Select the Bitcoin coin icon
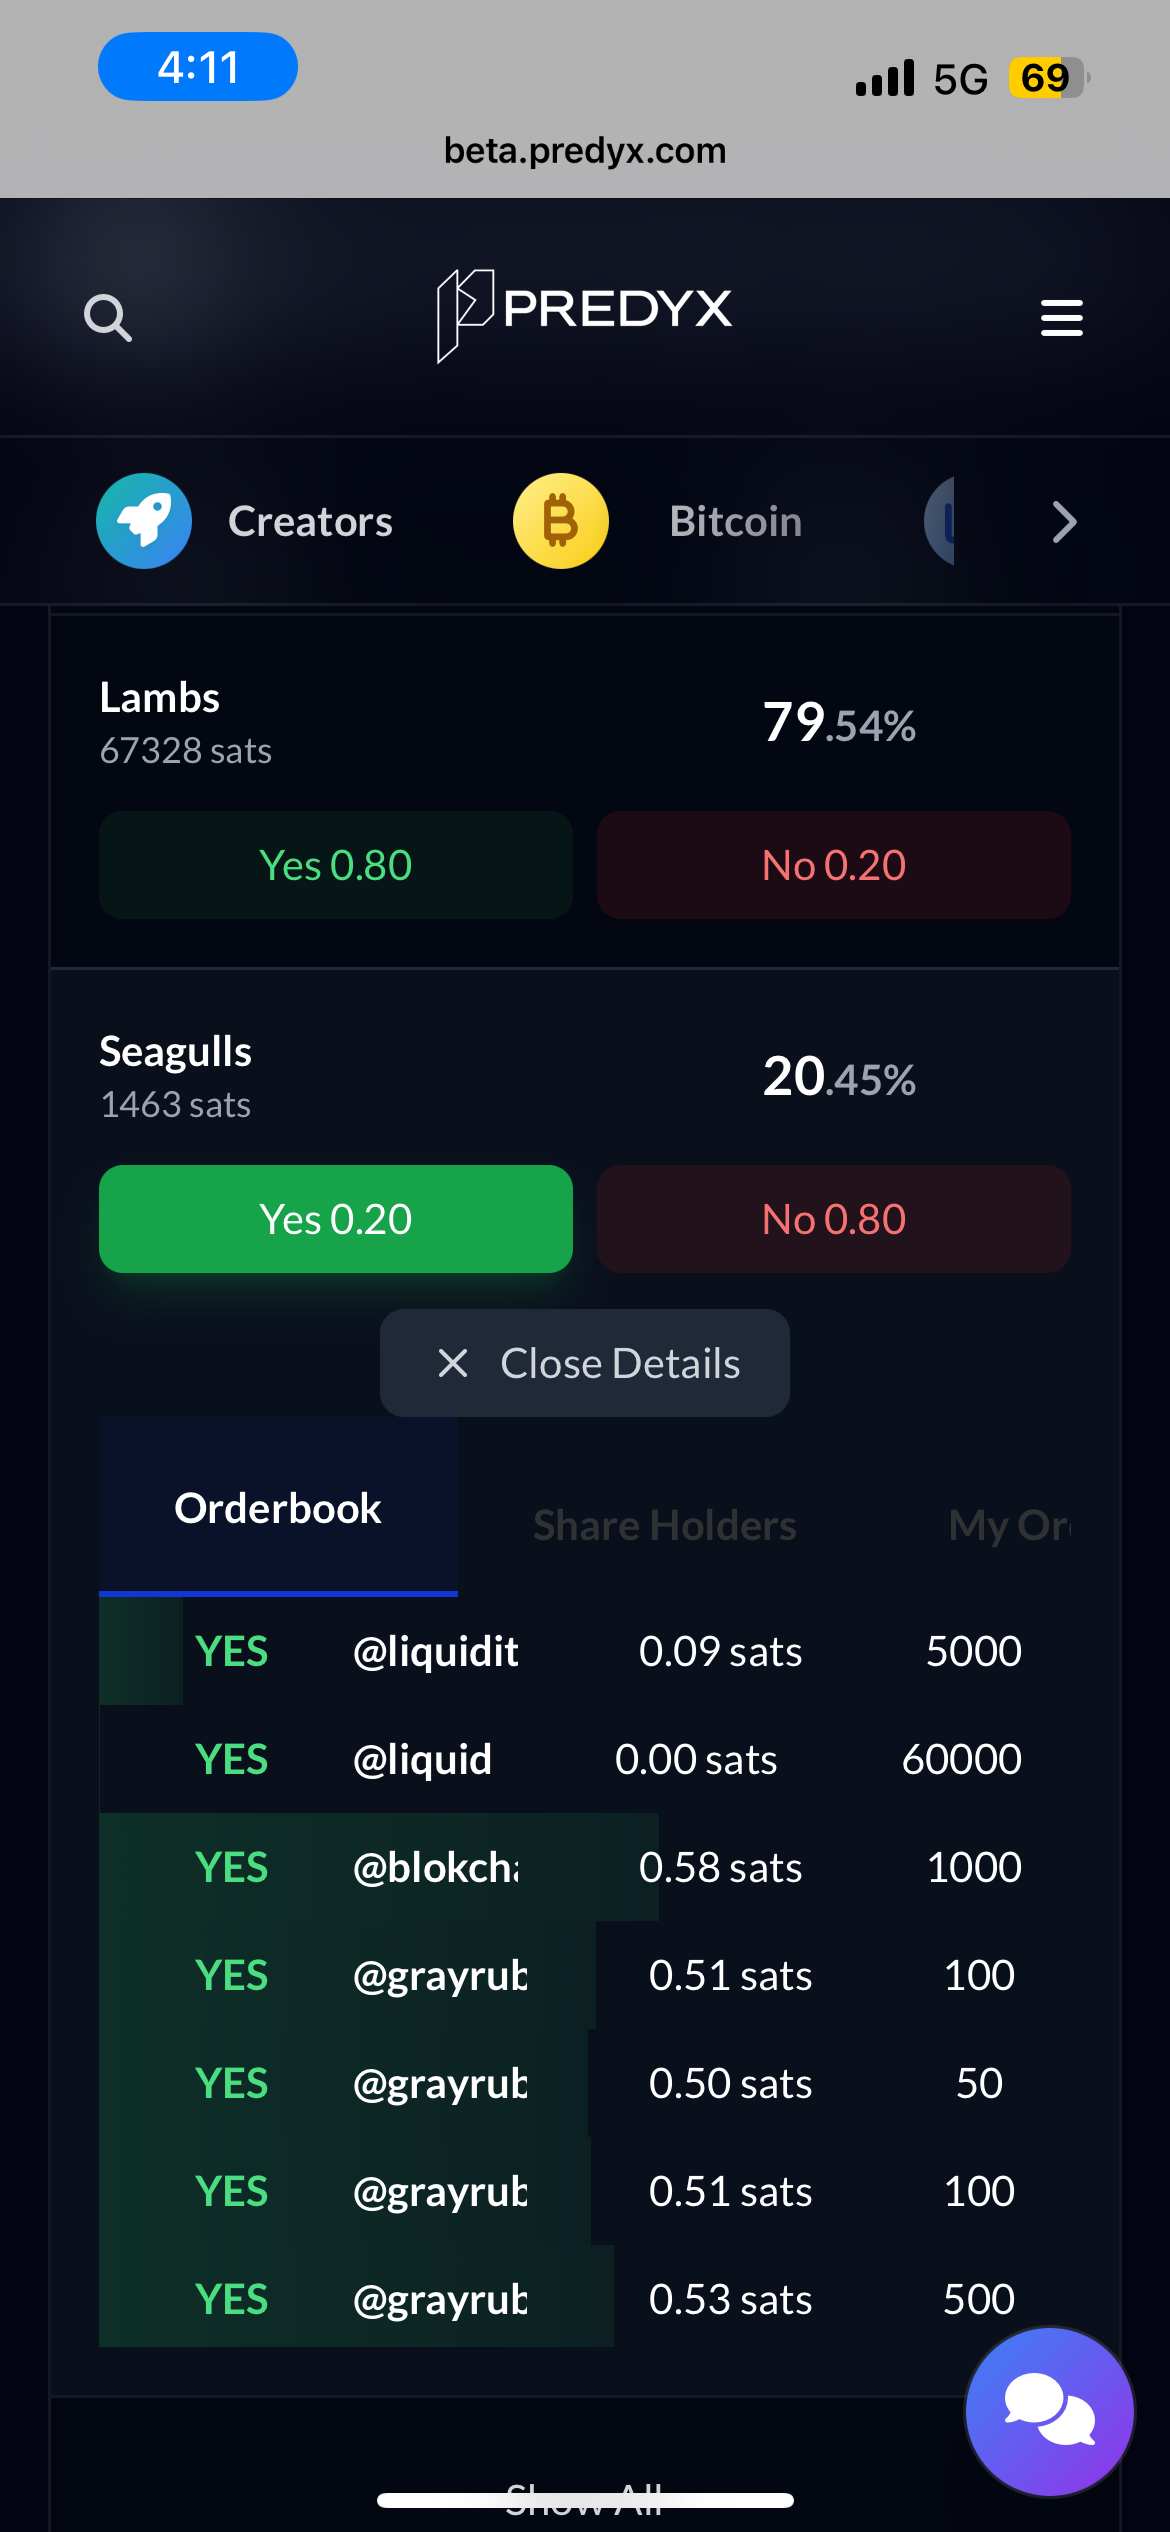 pos(561,521)
